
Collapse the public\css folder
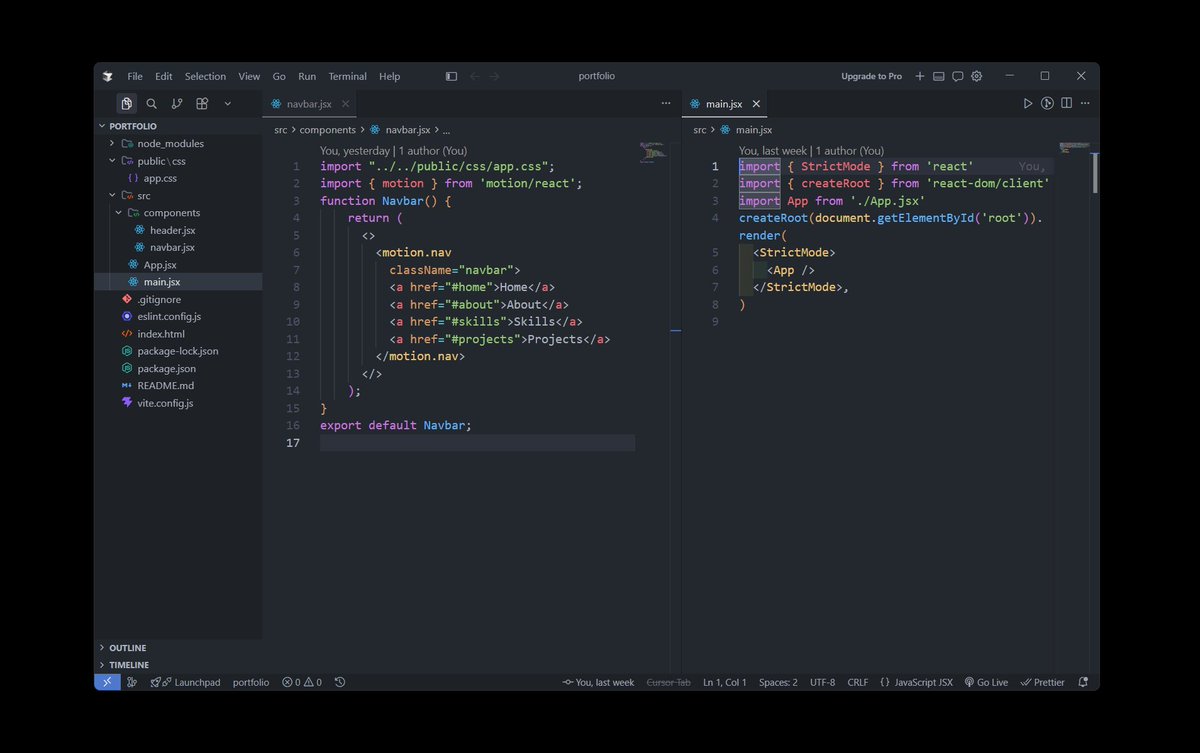click(178, 161)
